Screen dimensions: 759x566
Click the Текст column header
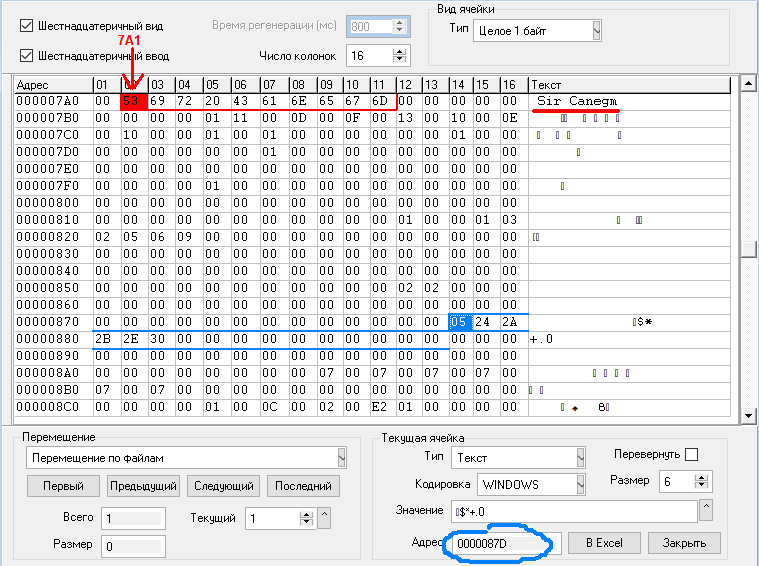(x=629, y=85)
